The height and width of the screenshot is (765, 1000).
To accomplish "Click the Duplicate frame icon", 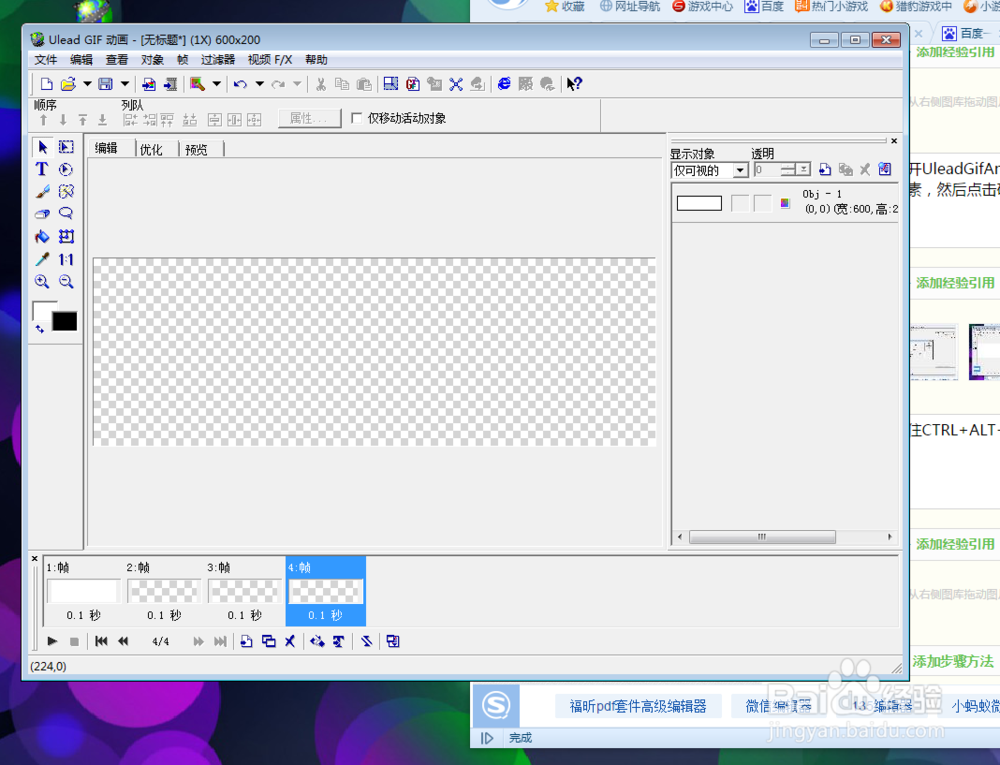I will pyautogui.click(x=268, y=641).
